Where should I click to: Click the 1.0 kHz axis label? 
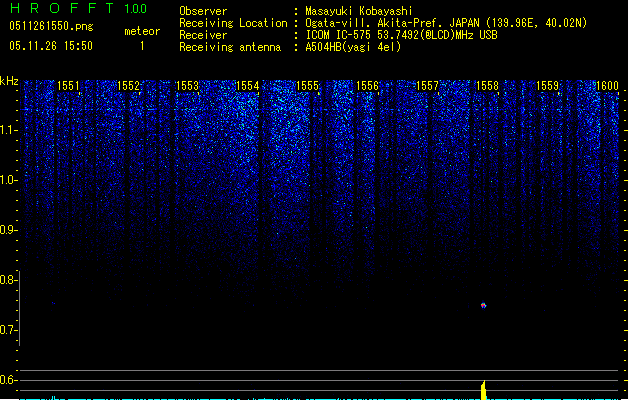pos(8,180)
